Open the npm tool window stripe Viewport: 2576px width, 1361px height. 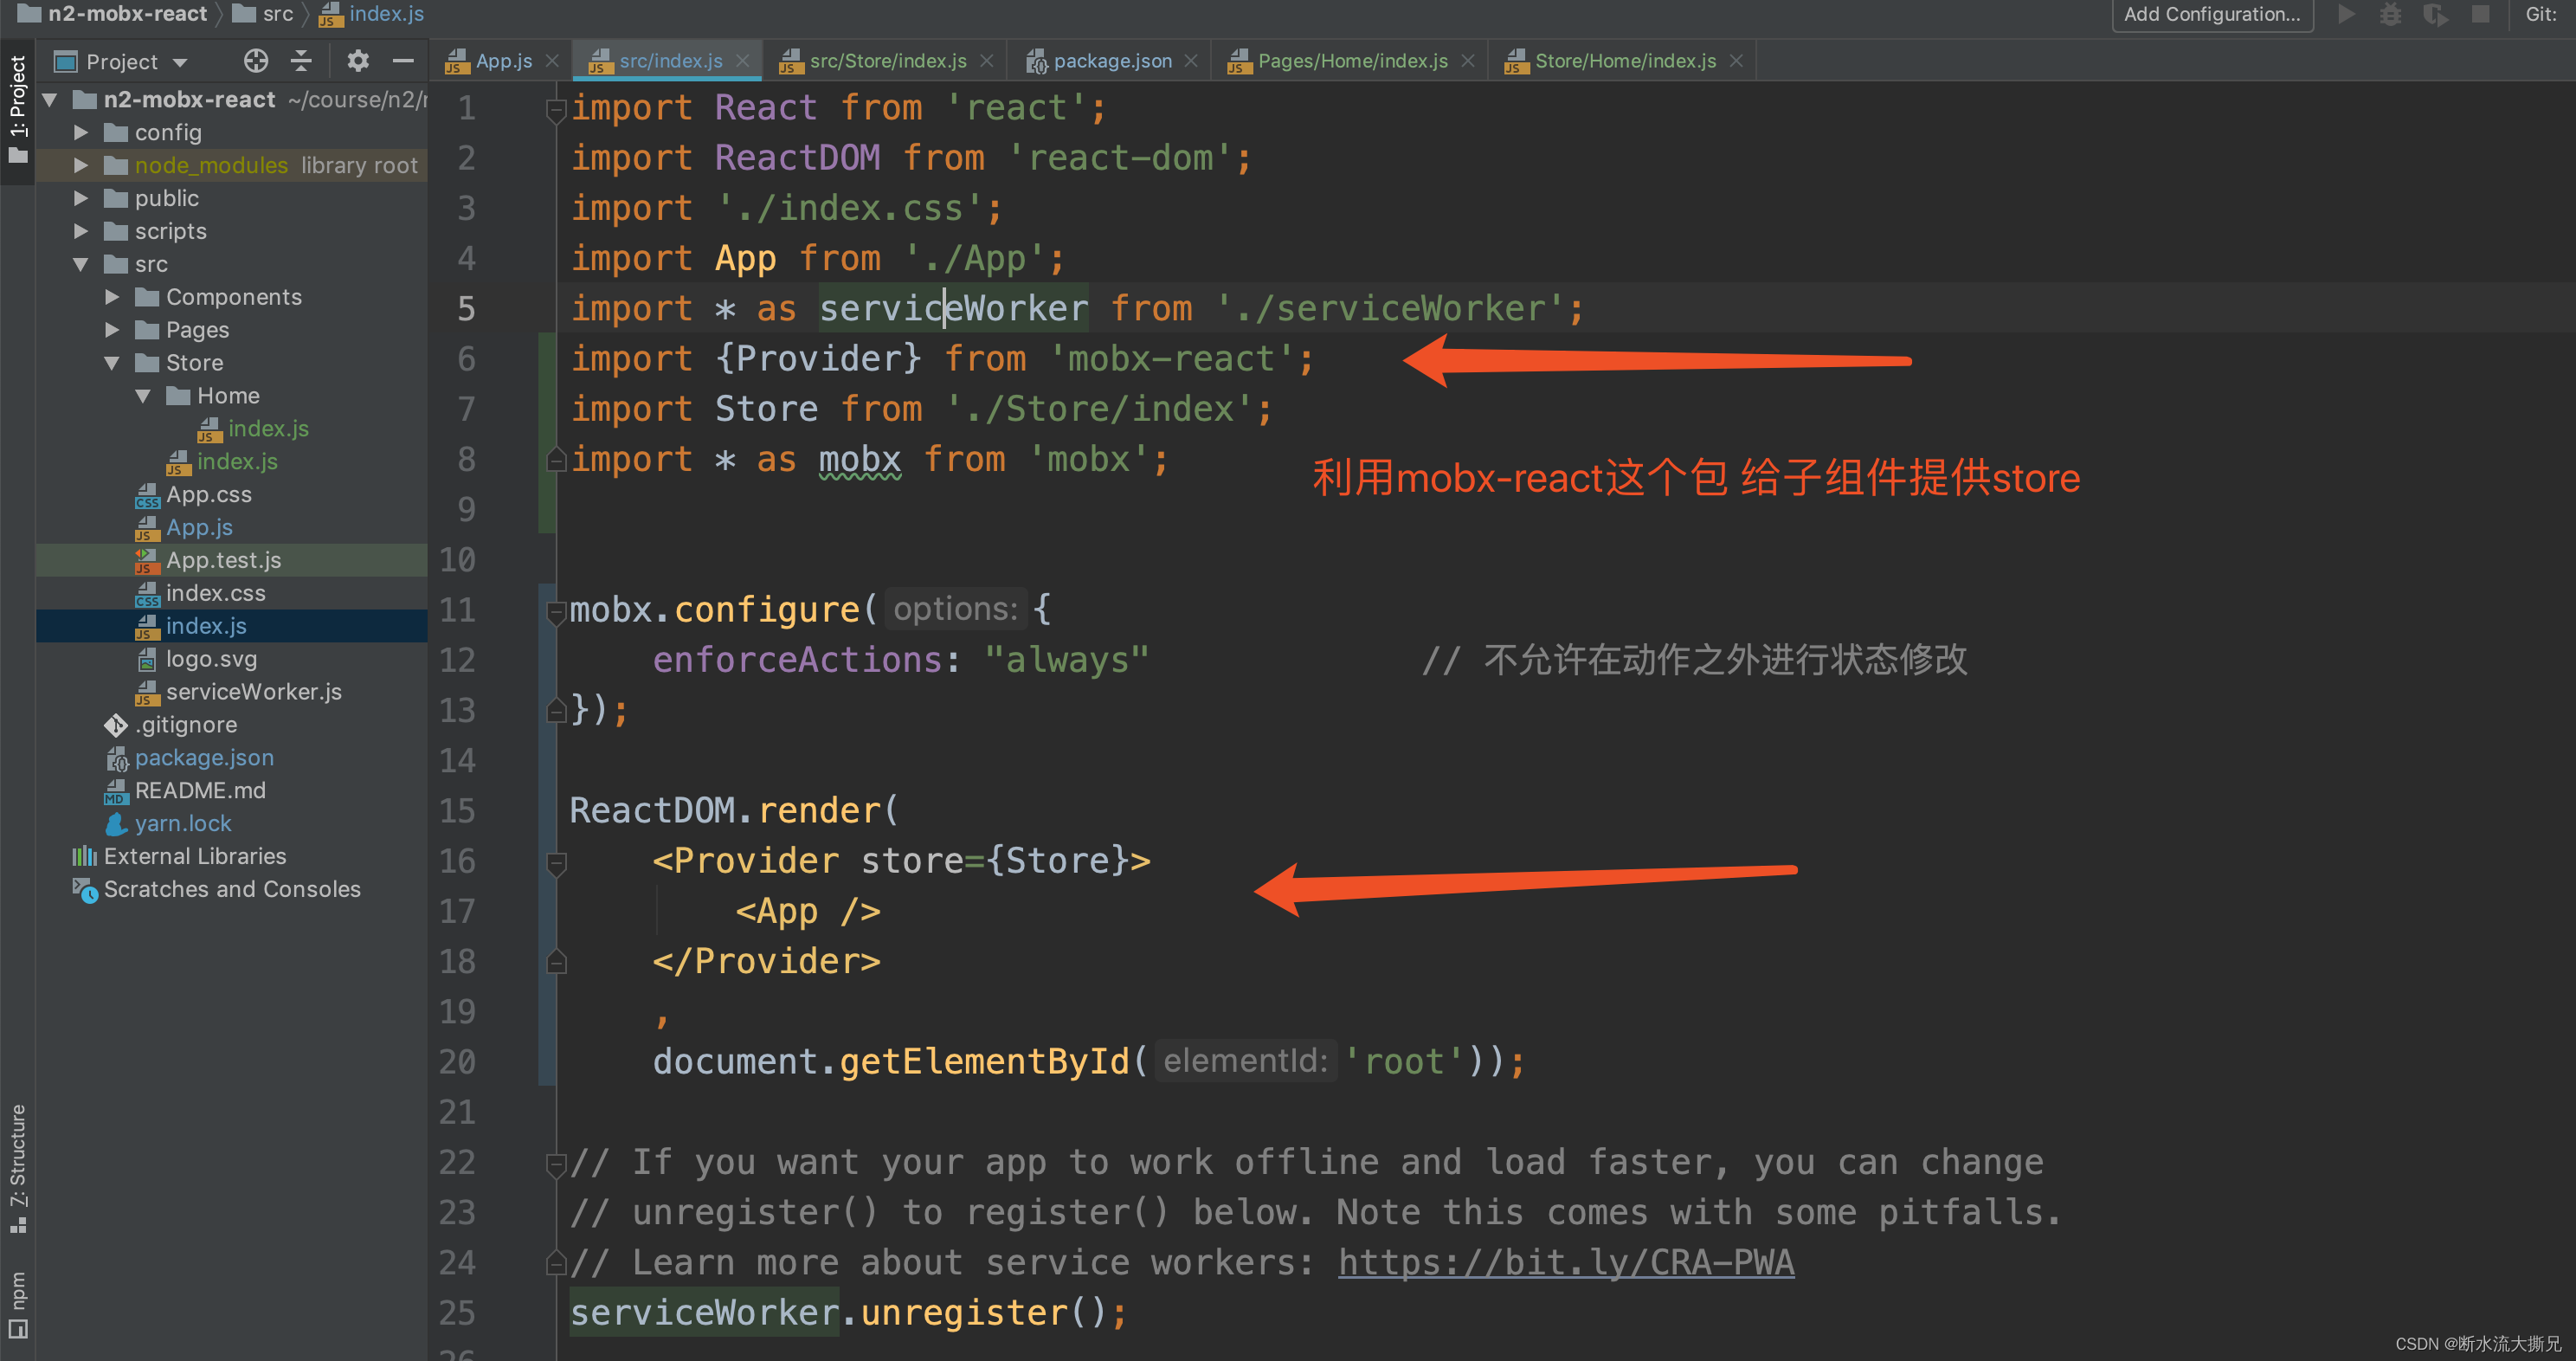[x=17, y=1304]
